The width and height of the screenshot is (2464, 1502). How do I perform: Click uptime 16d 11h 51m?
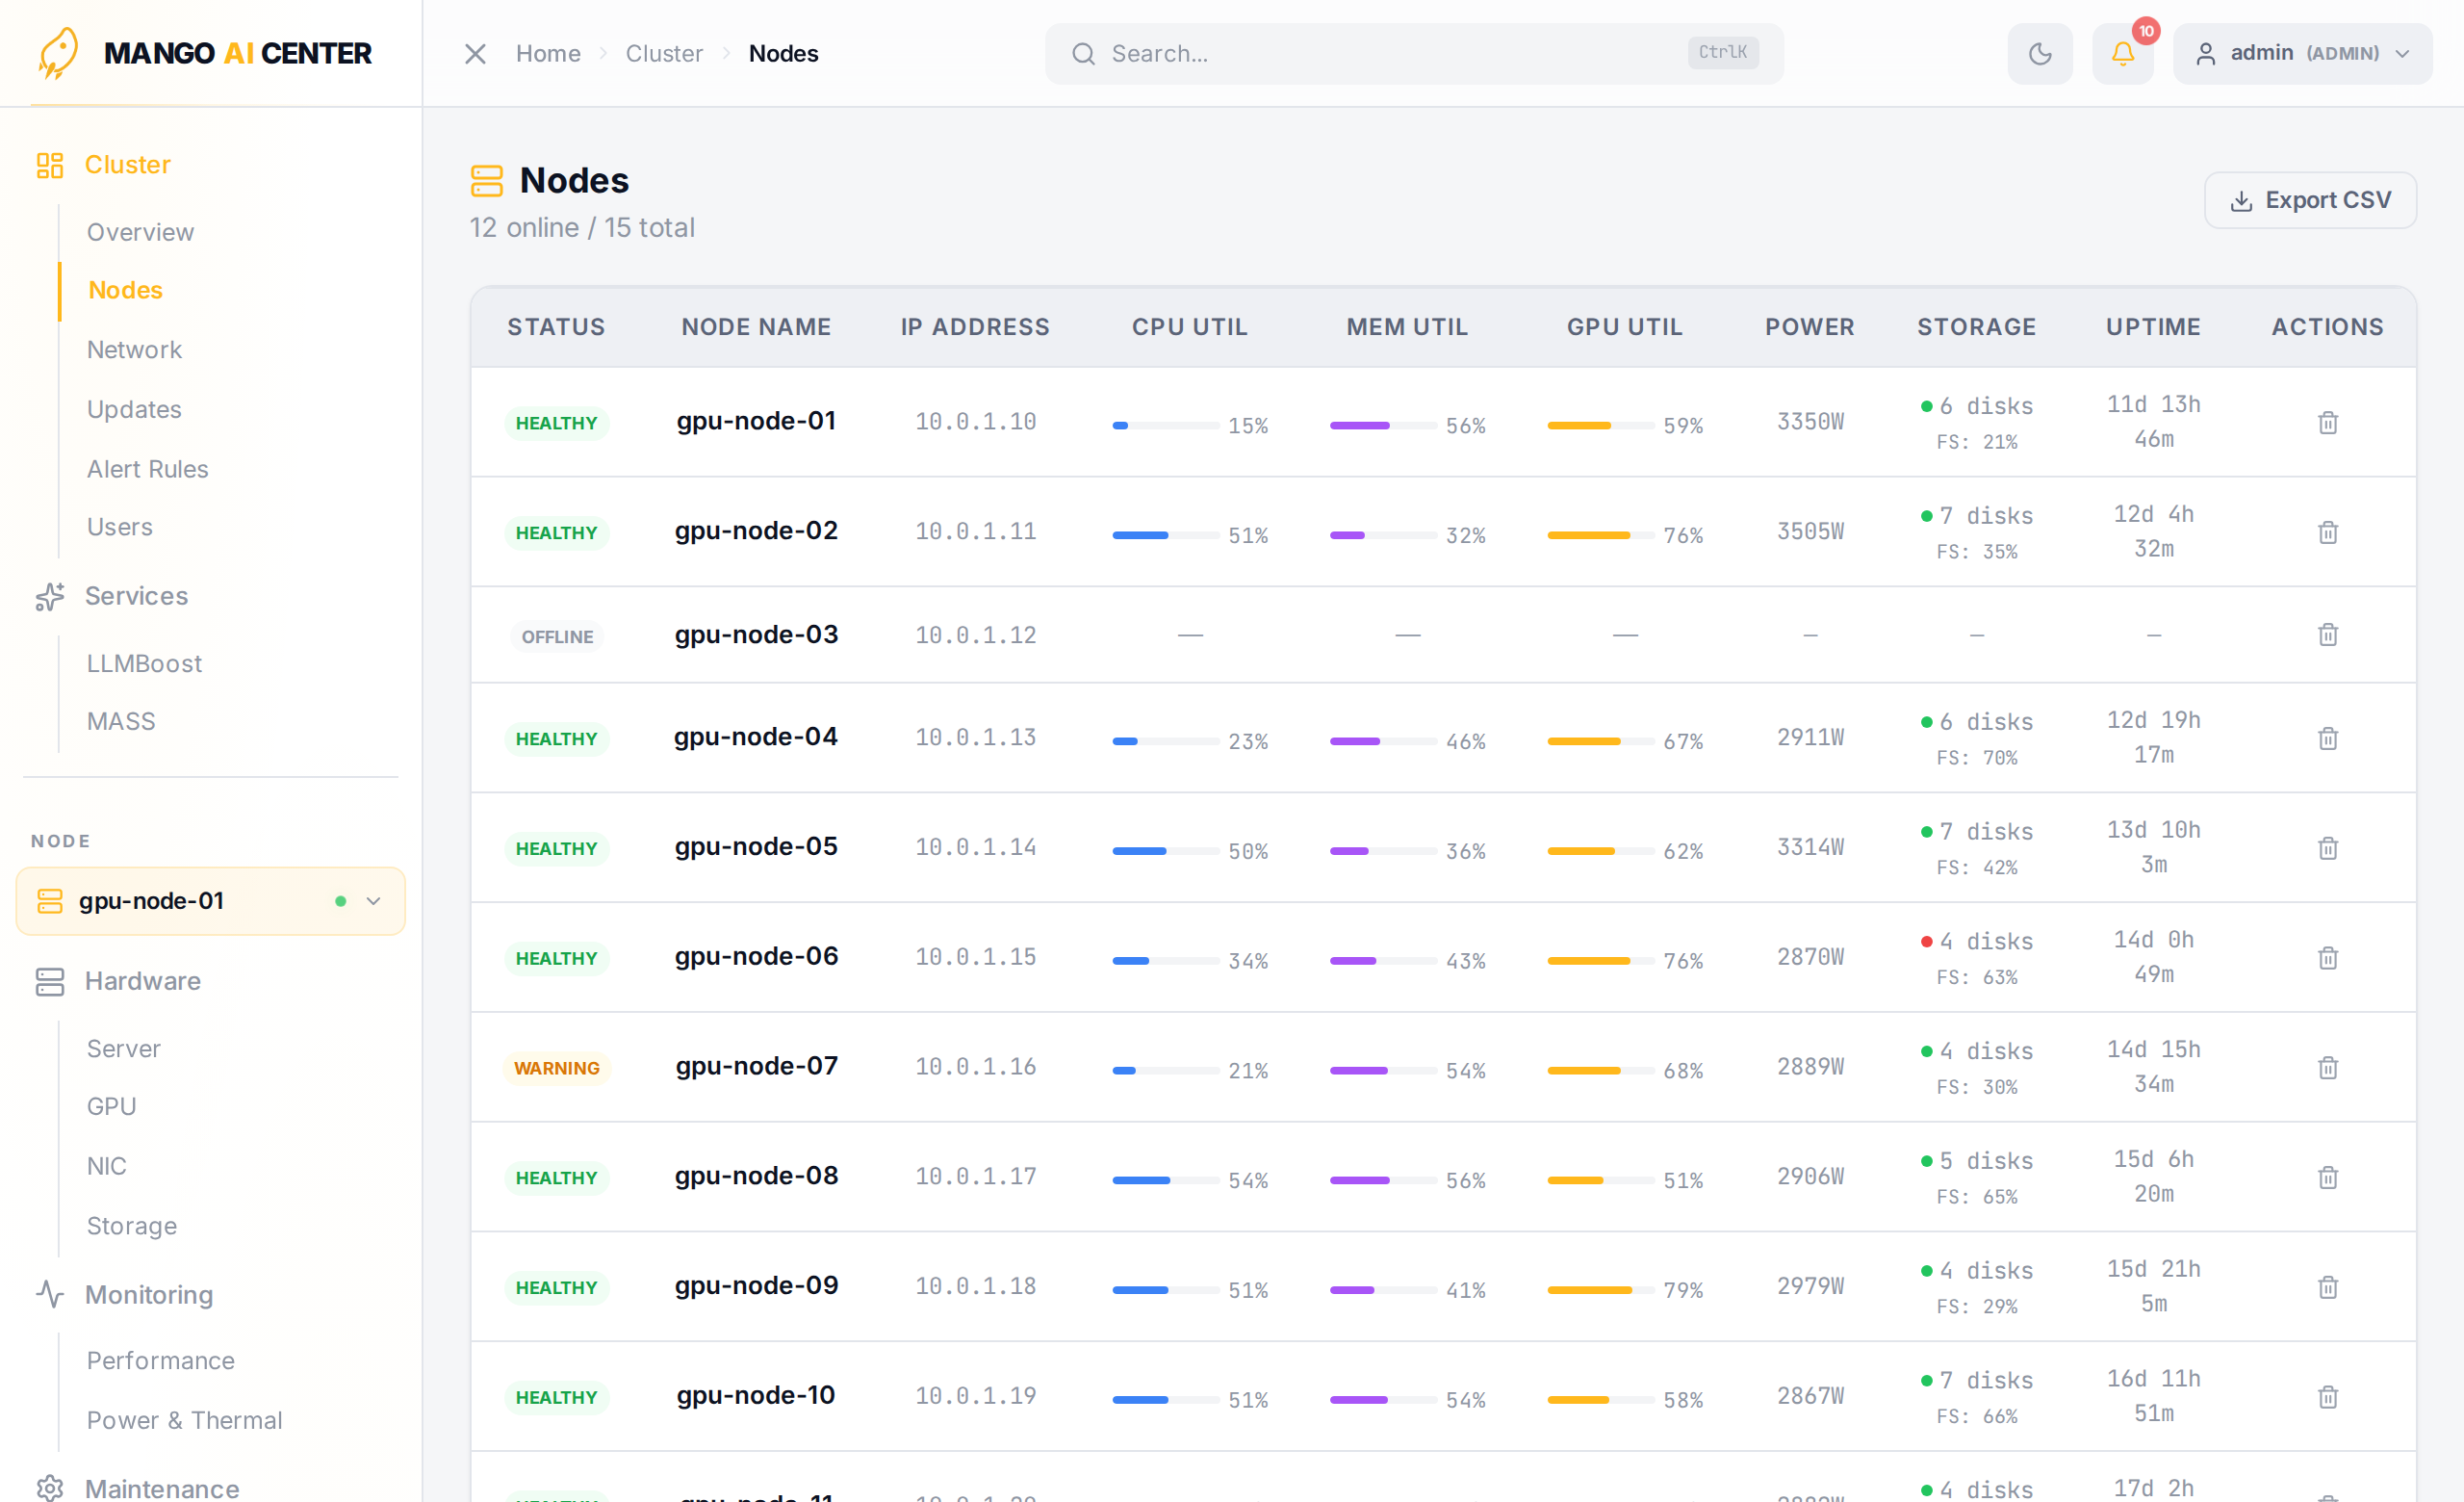tap(2153, 1396)
